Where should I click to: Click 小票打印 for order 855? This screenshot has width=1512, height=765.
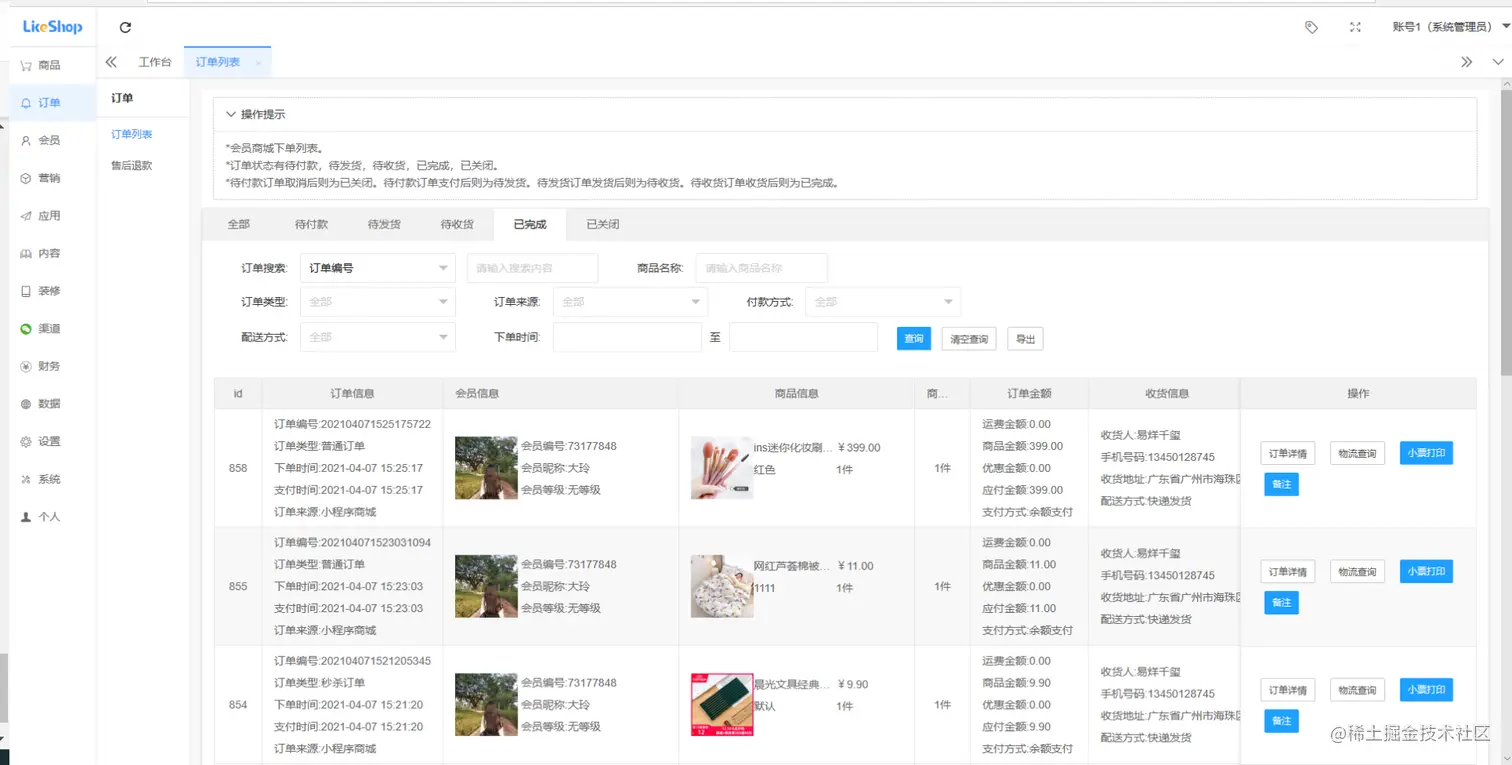1426,571
